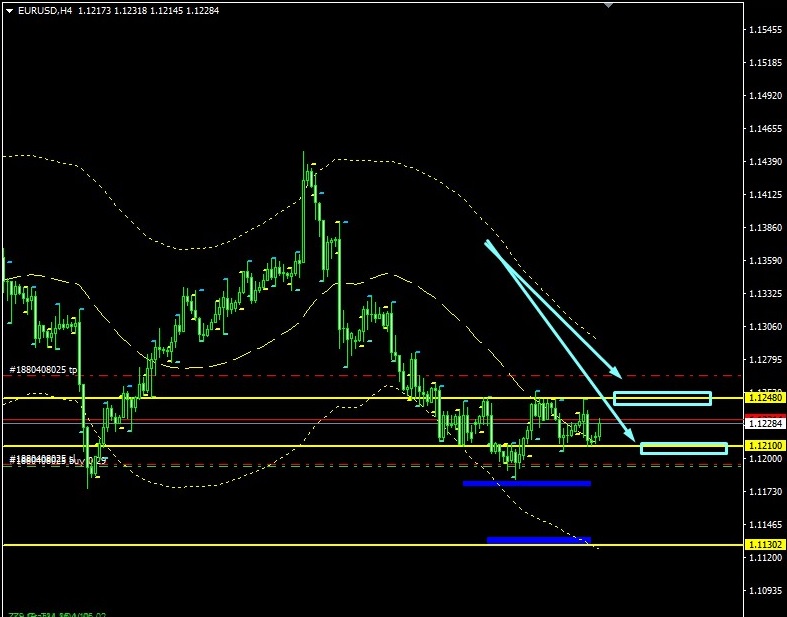Click the EURUSD,H4 symbol title text
Viewport: 787px width, 617px height.
(x=45, y=10)
